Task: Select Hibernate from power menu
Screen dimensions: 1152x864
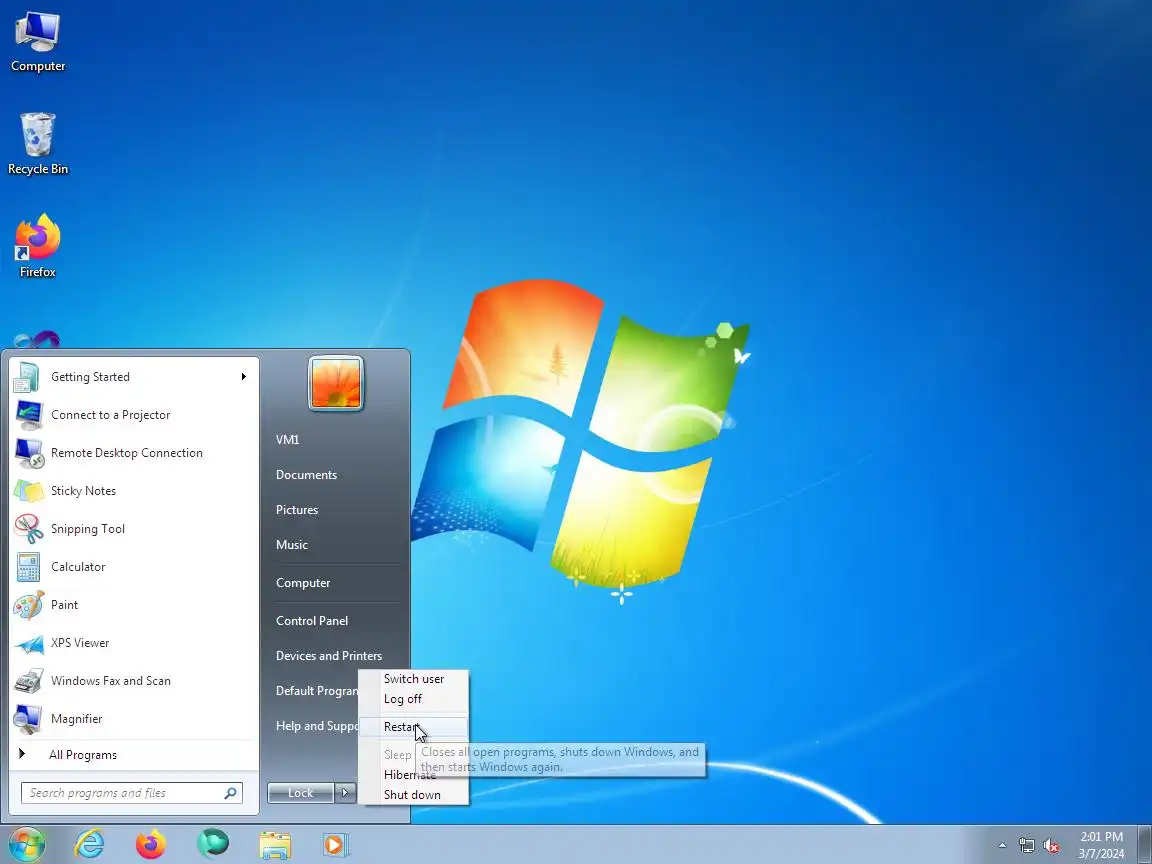Action: 409,774
